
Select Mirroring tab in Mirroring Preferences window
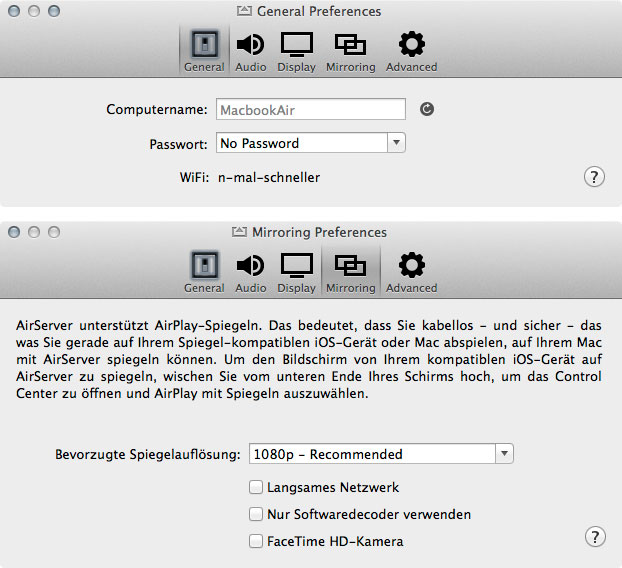[x=351, y=272]
